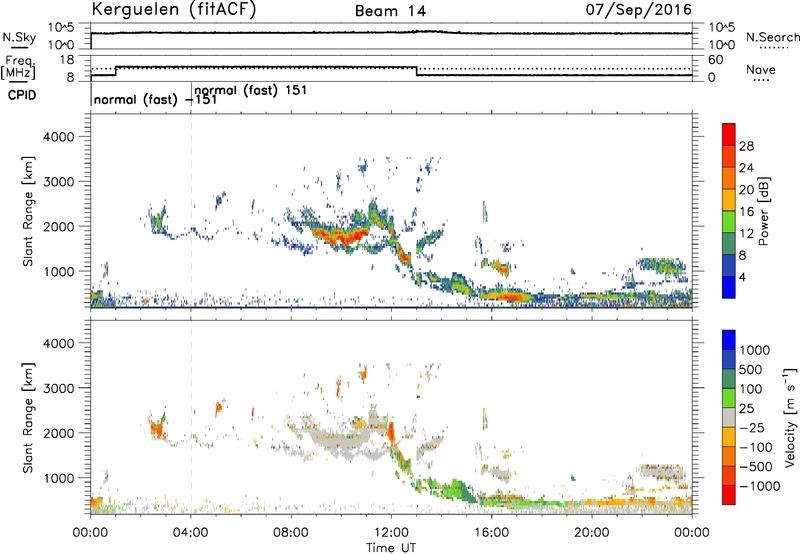This screenshot has width=800, height=554.
Task: Click the 'N.Search' legend label
Action: click(773, 37)
